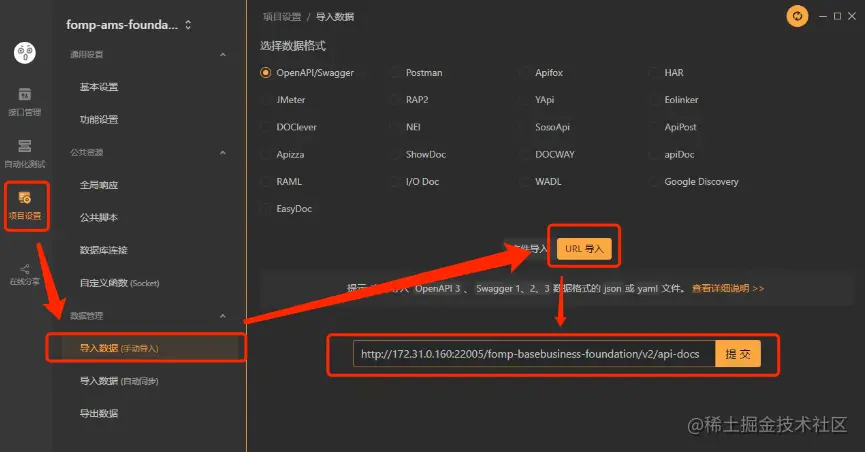Screen dimensions: 865x452
Task: Select the NEI format option
Action: click(405, 127)
